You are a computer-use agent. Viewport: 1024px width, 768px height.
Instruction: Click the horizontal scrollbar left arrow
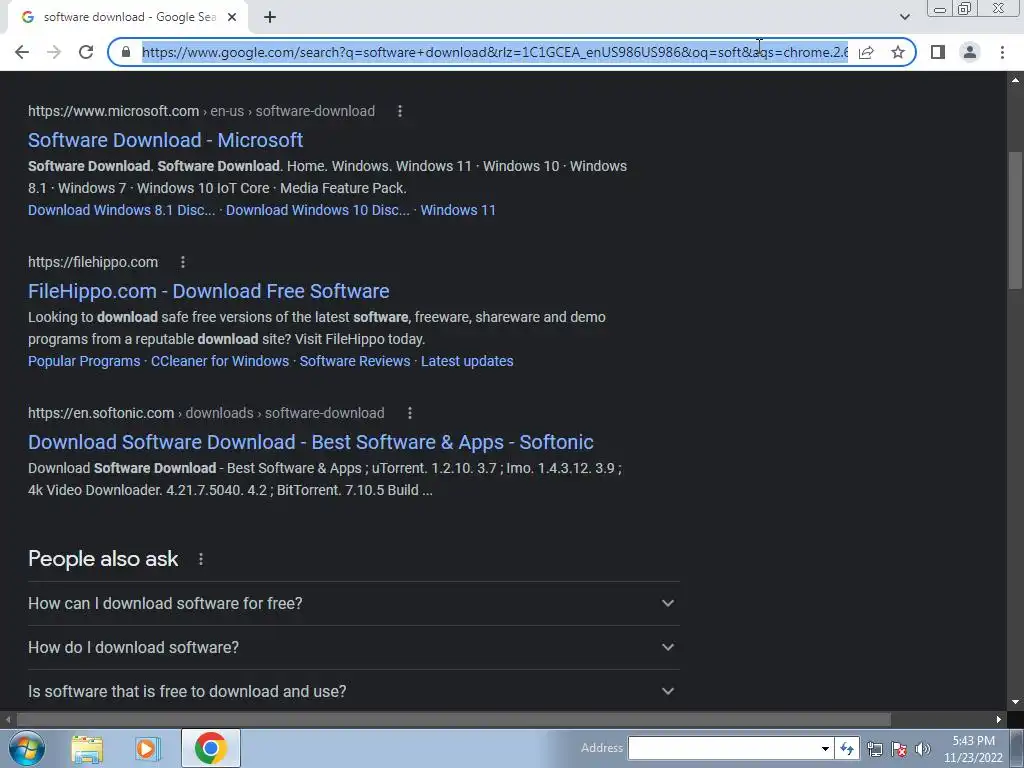7,720
